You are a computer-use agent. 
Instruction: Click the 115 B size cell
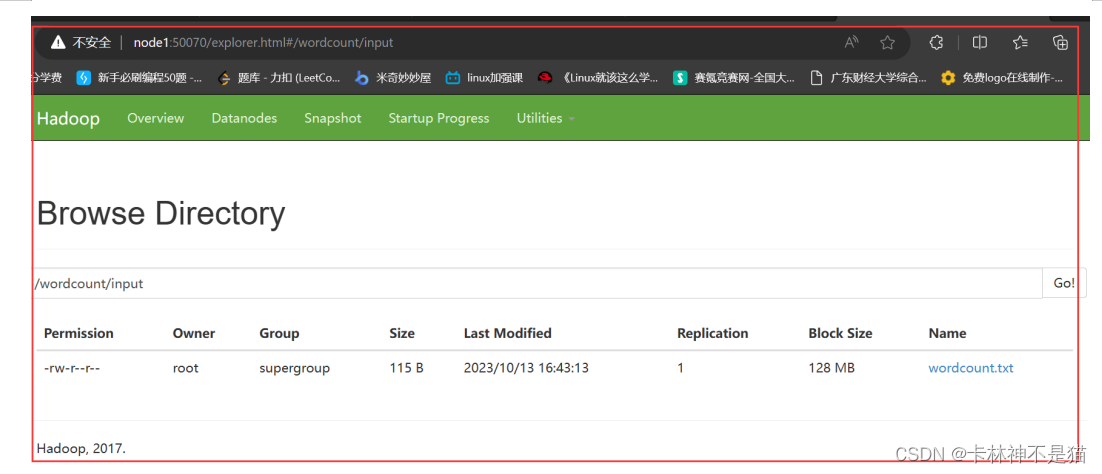[x=406, y=368]
